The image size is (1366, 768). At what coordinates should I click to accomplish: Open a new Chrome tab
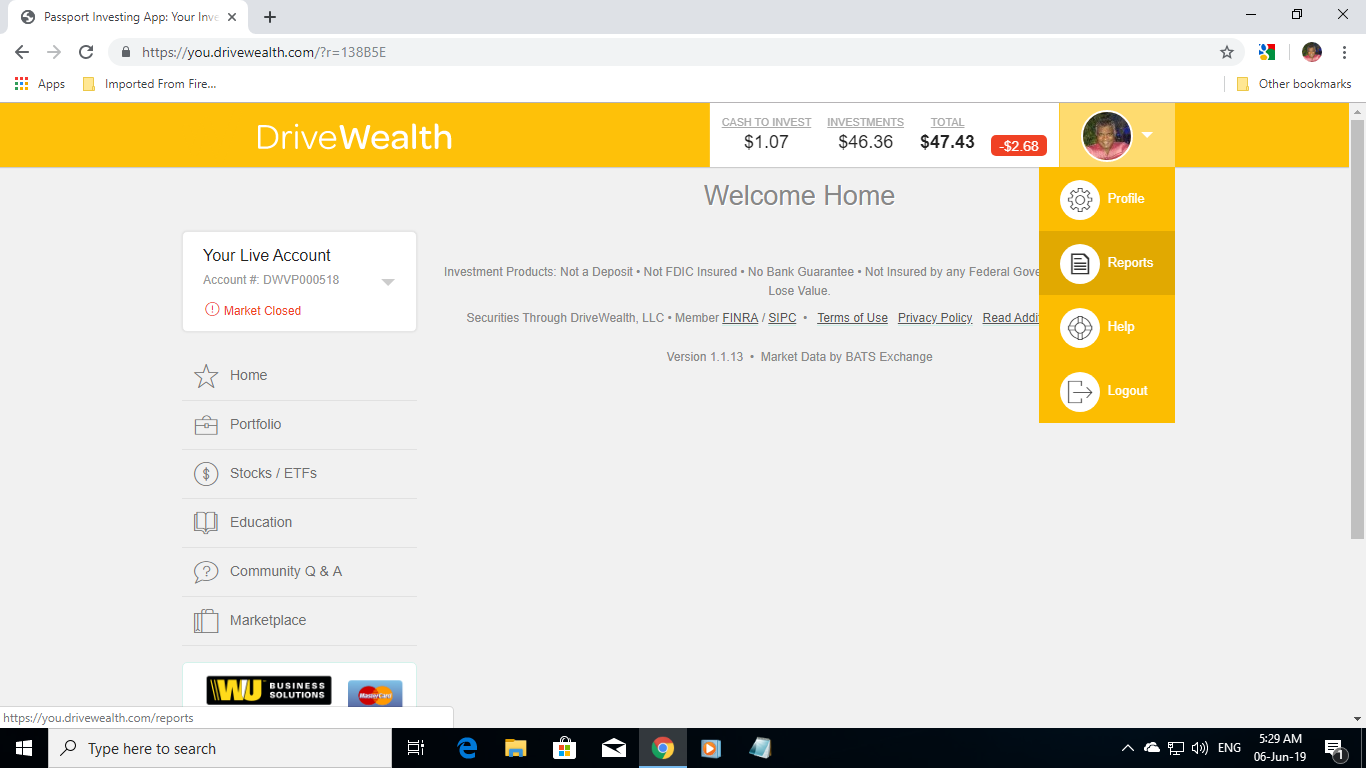click(x=270, y=17)
